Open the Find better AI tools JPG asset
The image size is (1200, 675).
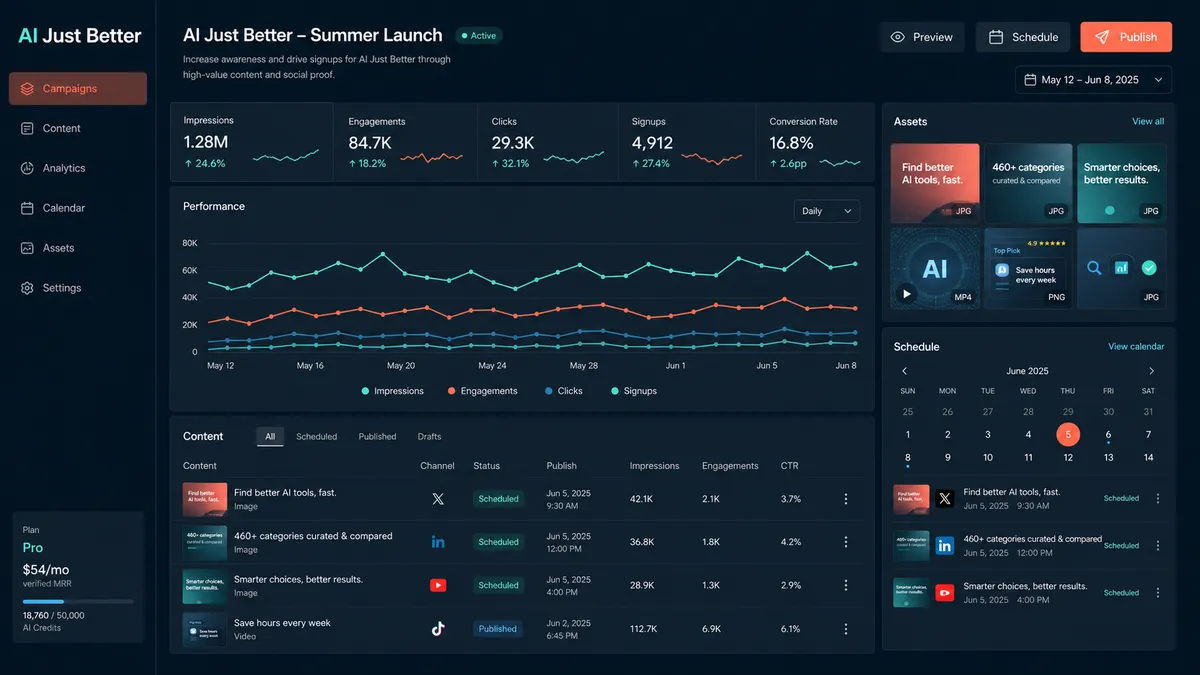(x=935, y=183)
